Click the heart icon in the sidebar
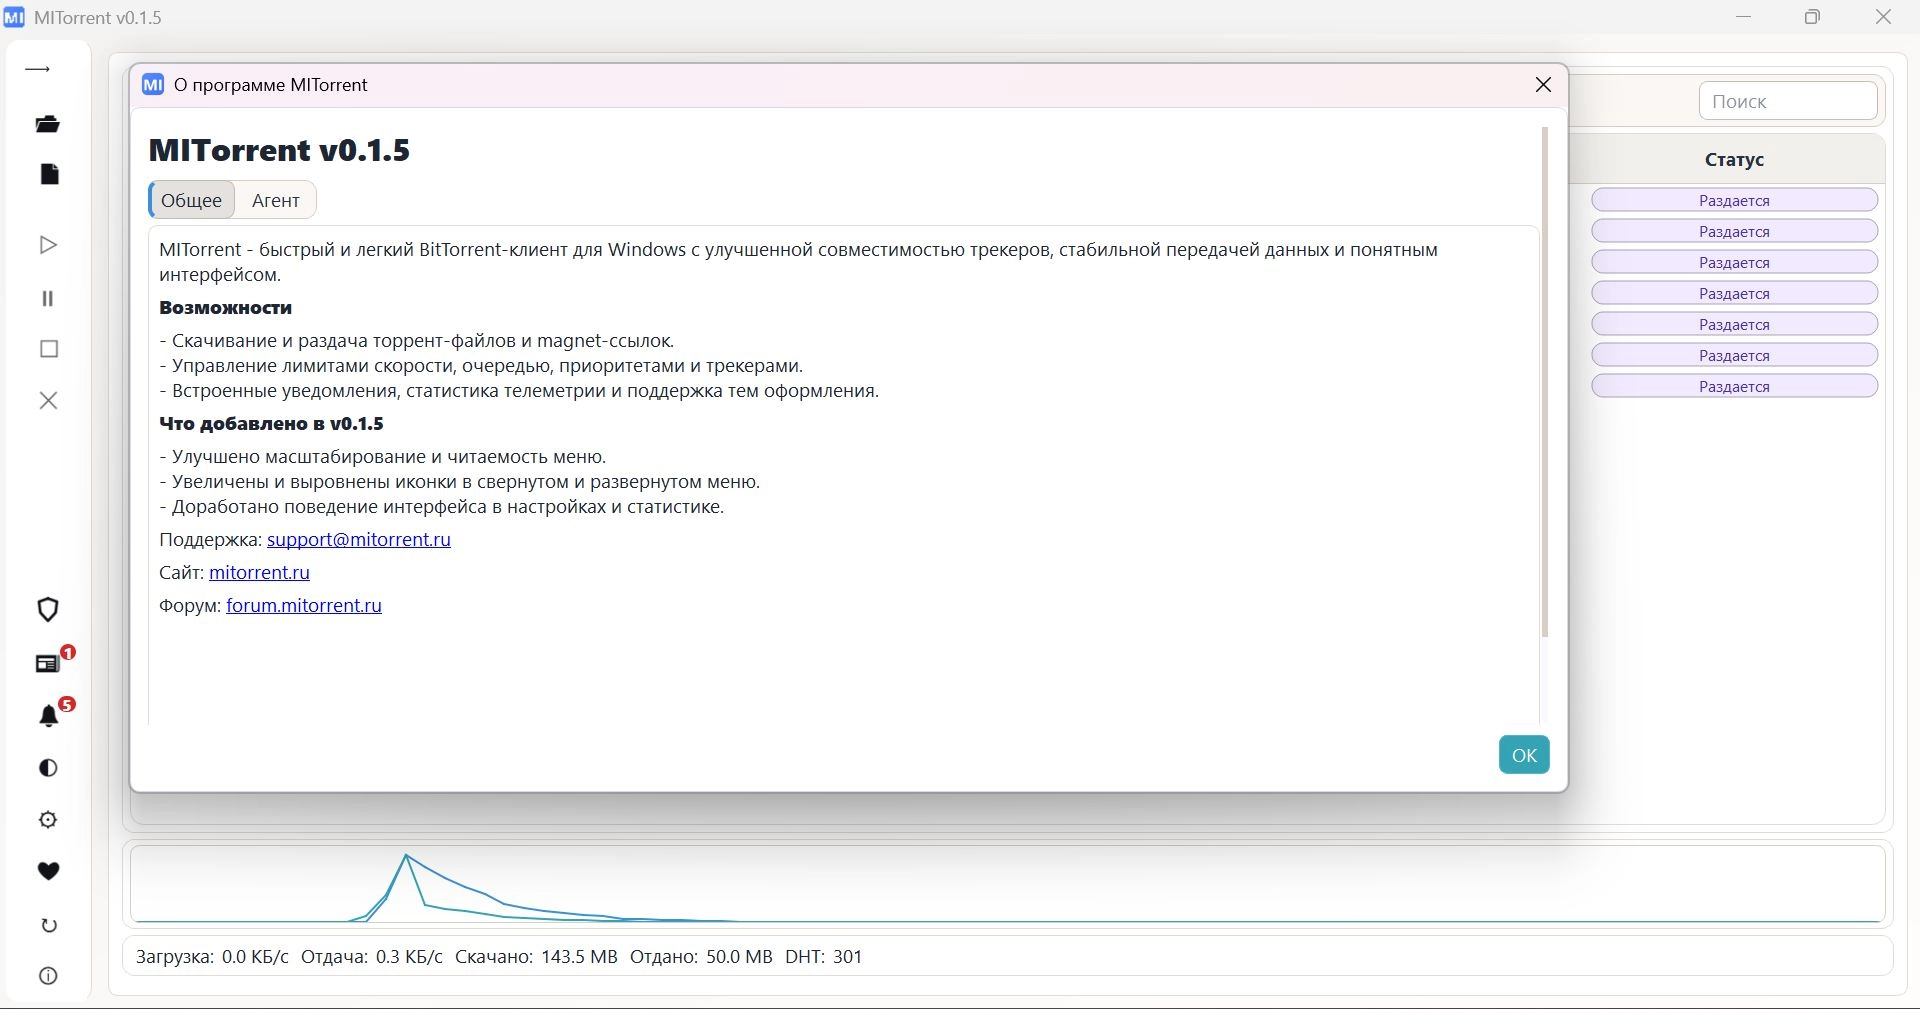This screenshot has height=1009, width=1920. (x=48, y=872)
